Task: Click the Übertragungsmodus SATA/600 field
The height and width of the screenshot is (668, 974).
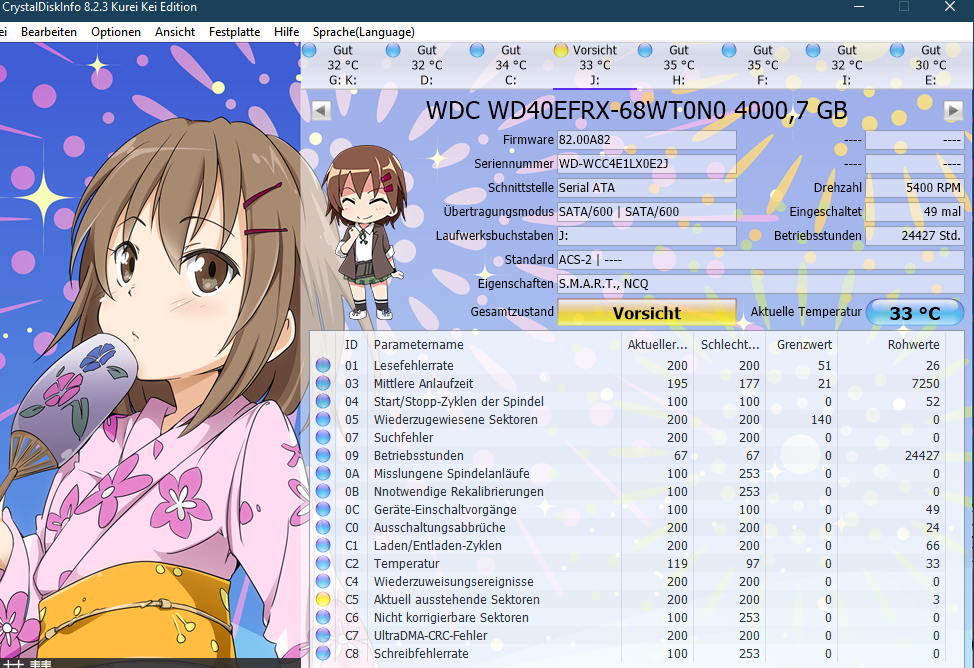Action: coord(647,212)
